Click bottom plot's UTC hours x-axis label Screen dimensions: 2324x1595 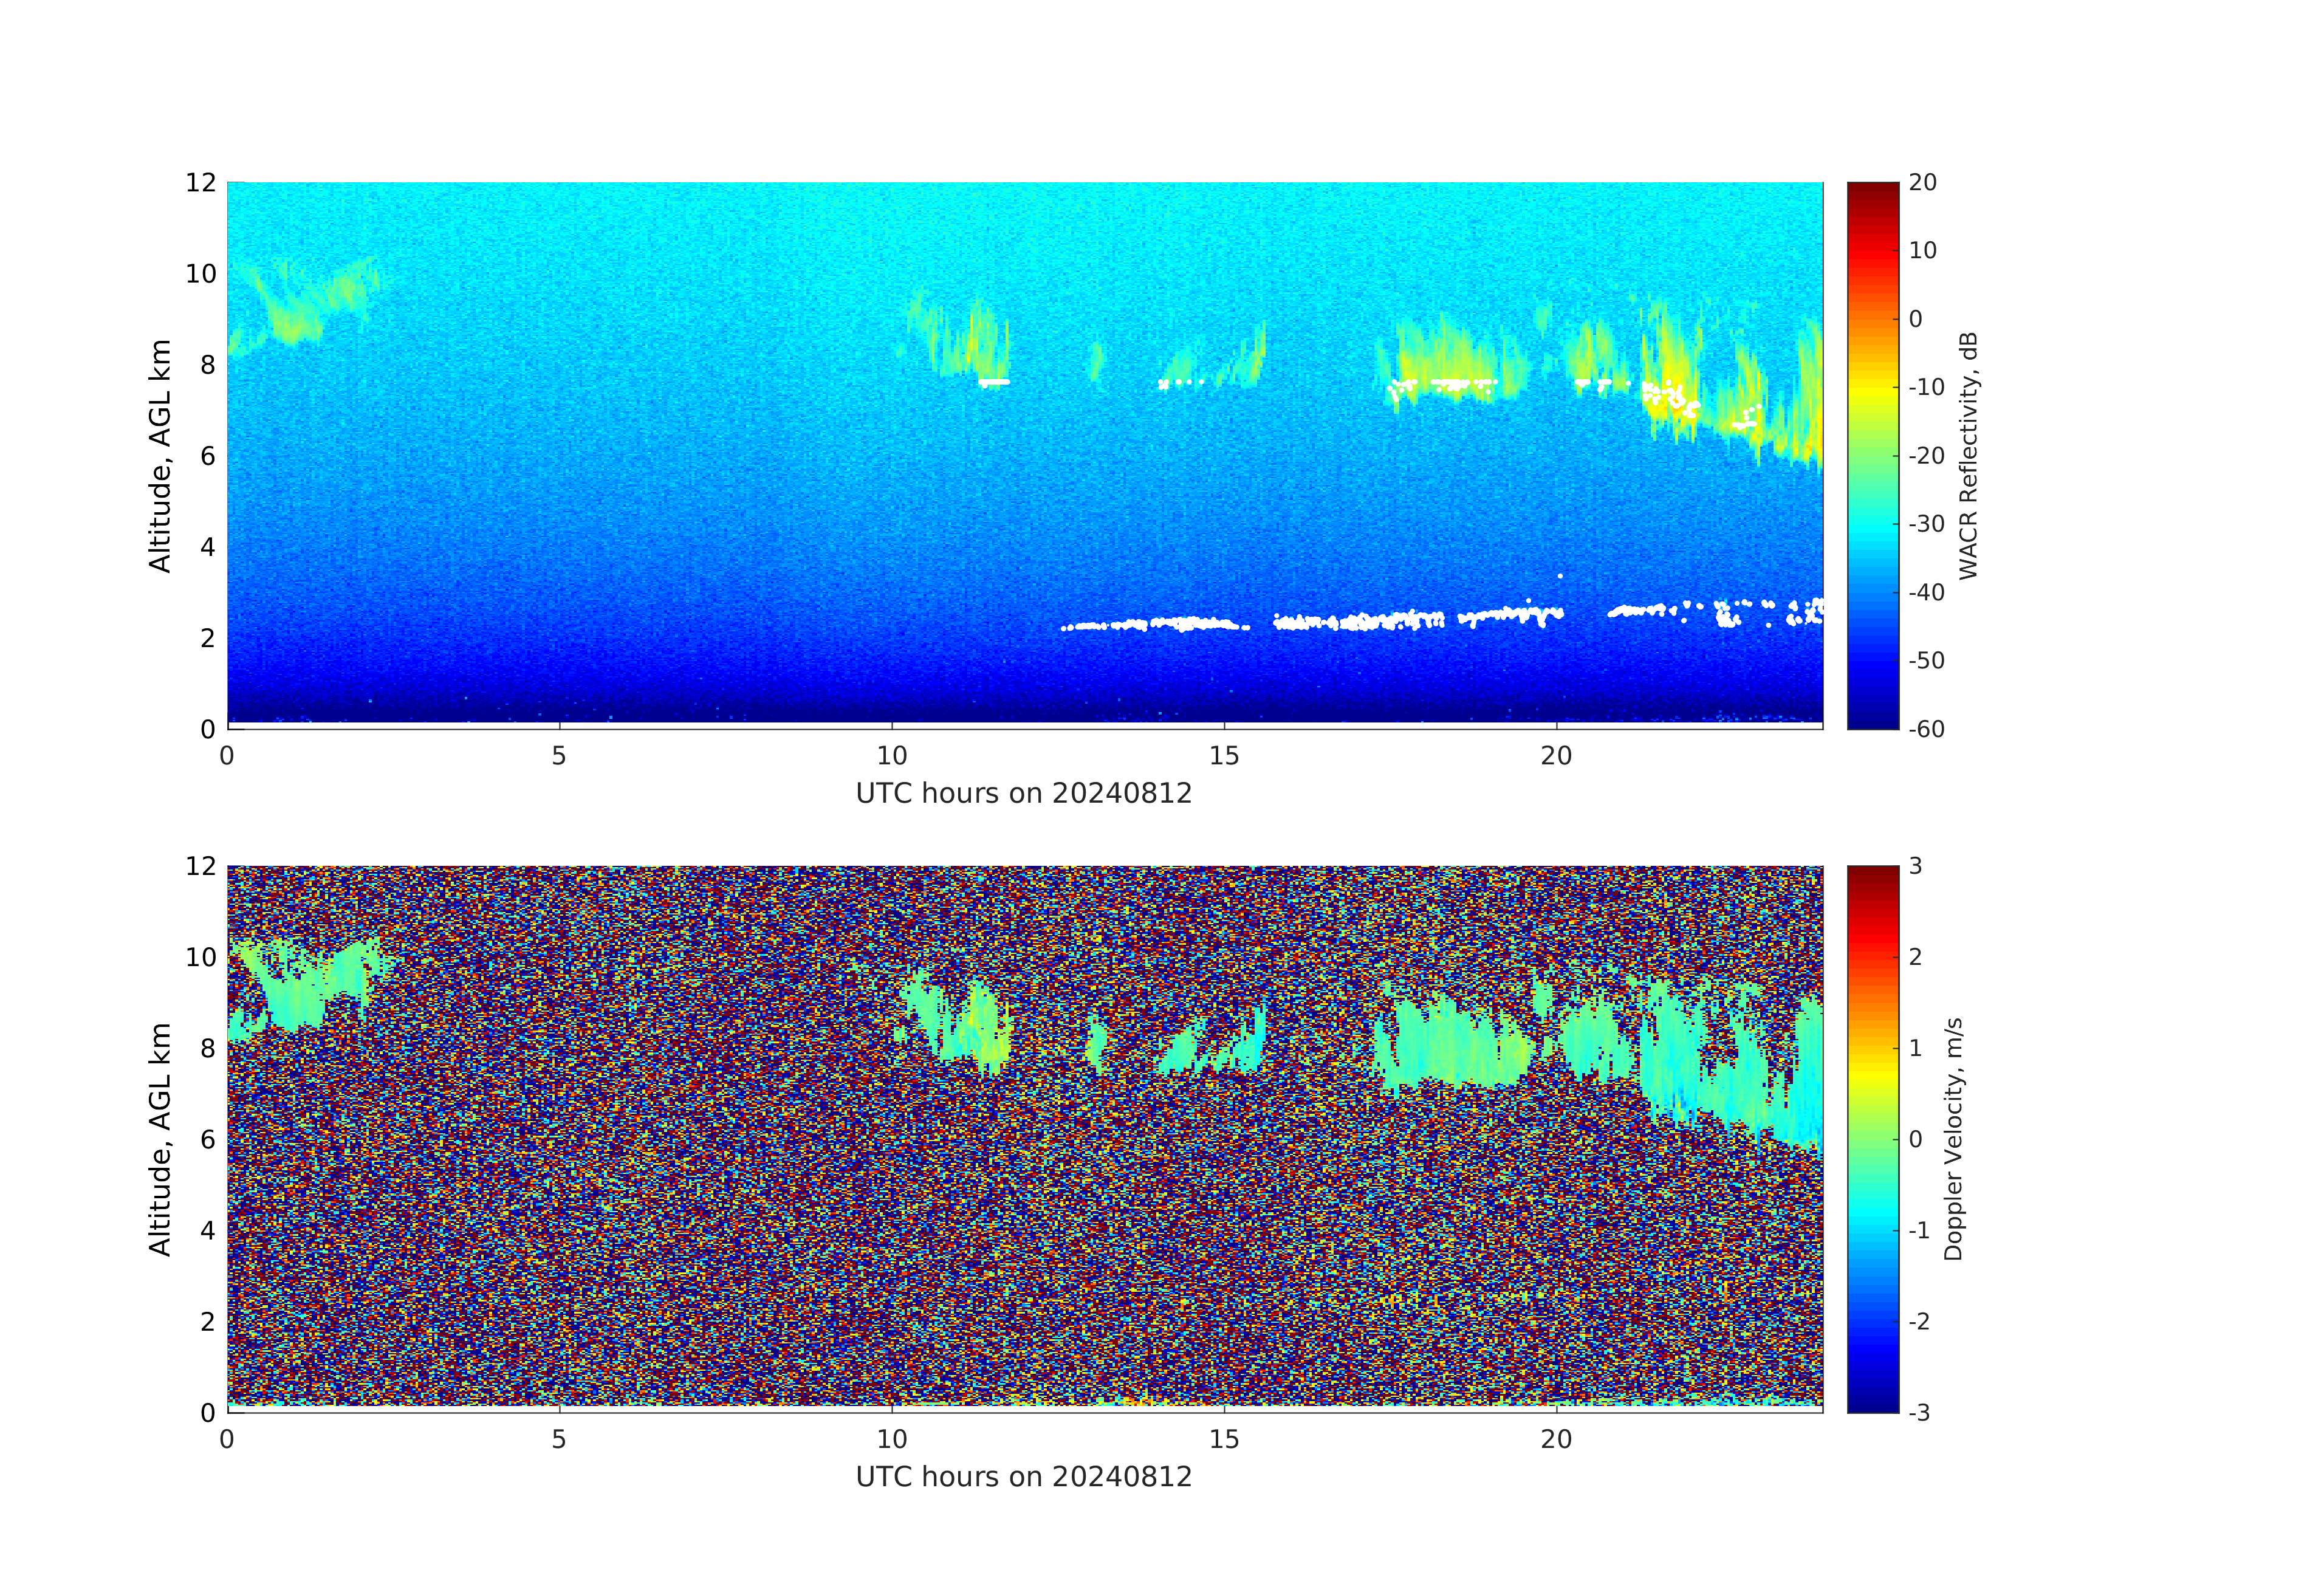(x=1023, y=1476)
